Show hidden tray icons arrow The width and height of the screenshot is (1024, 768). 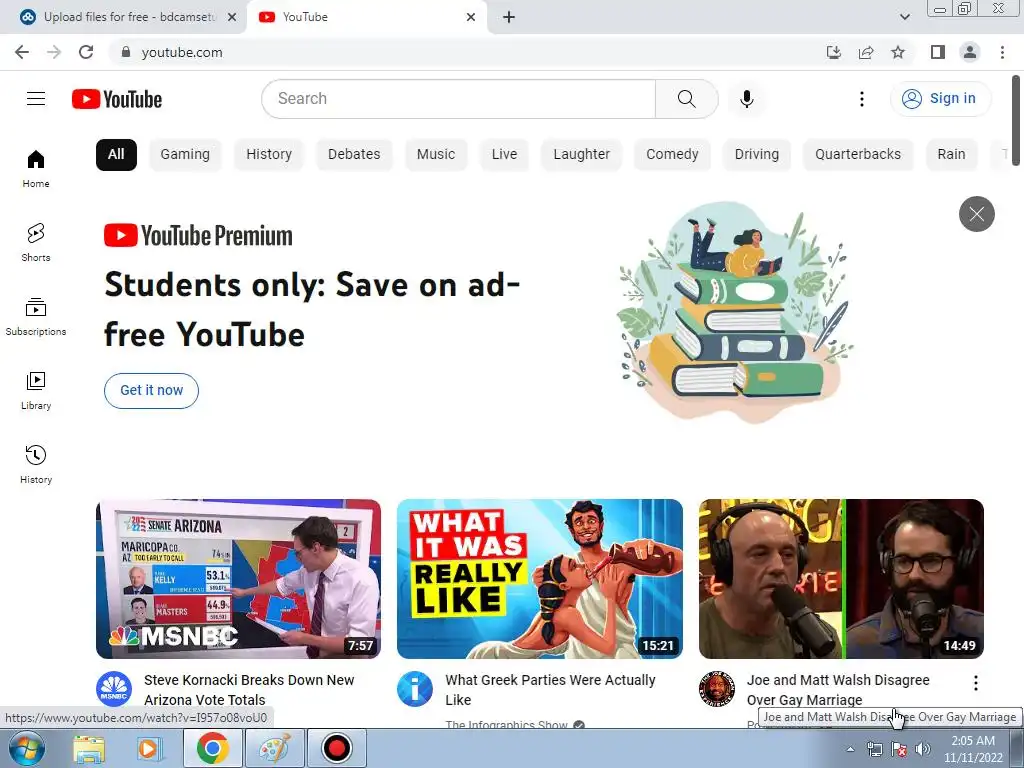[850, 749]
